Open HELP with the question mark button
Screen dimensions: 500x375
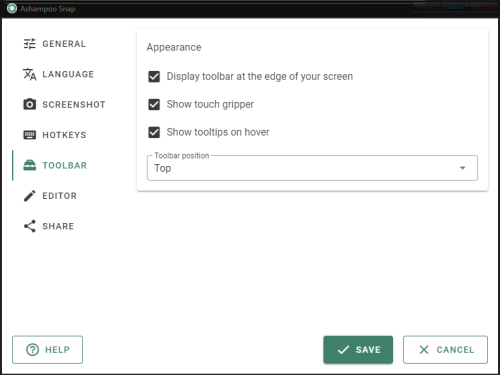click(x=47, y=350)
